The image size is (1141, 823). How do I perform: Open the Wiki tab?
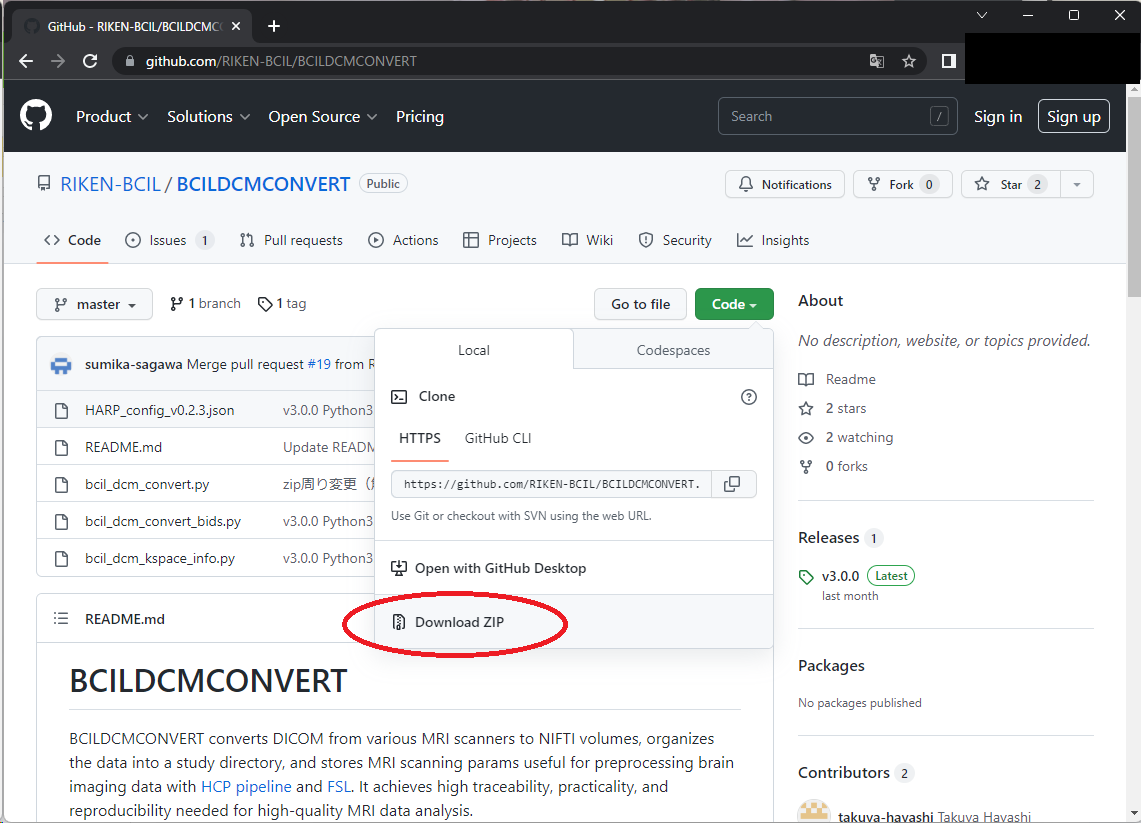click(x=587, y=240)
